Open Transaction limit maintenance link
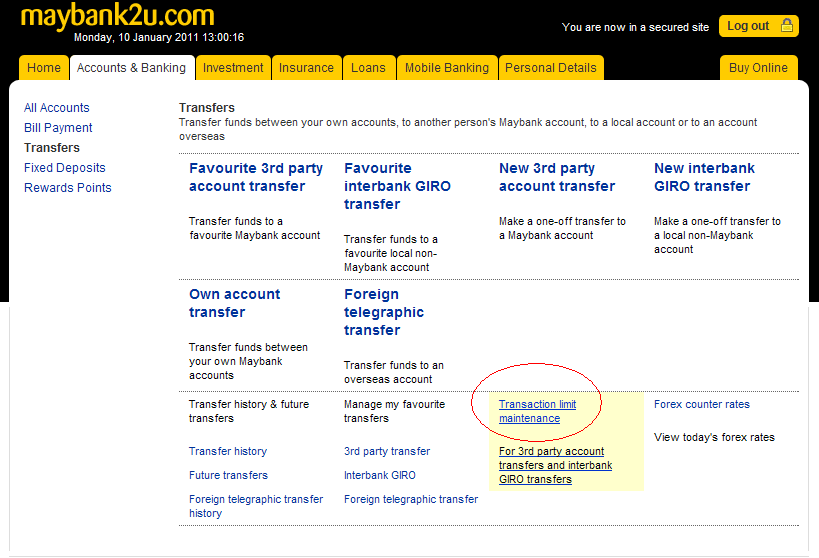The height and width of the screenshot is (558, 819). click(x=537, y=411)
